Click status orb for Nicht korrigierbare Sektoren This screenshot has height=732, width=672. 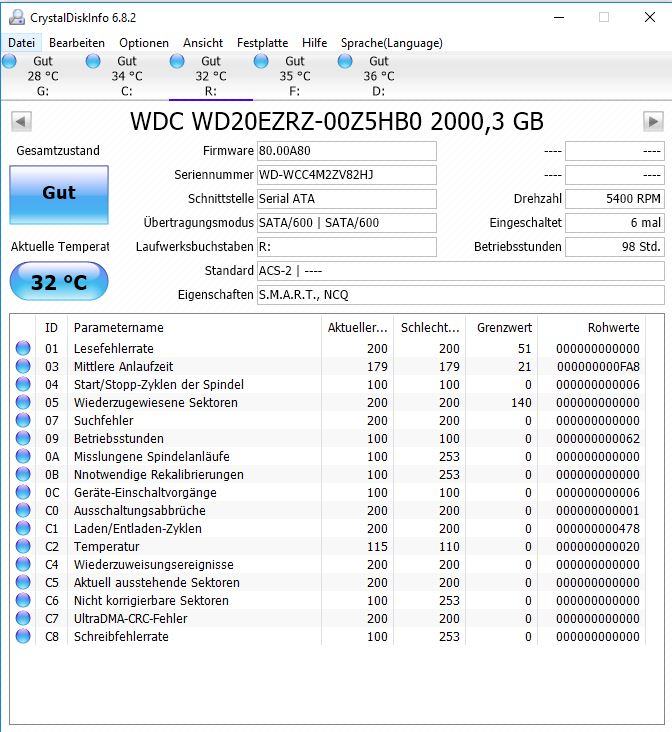[23, 600]
